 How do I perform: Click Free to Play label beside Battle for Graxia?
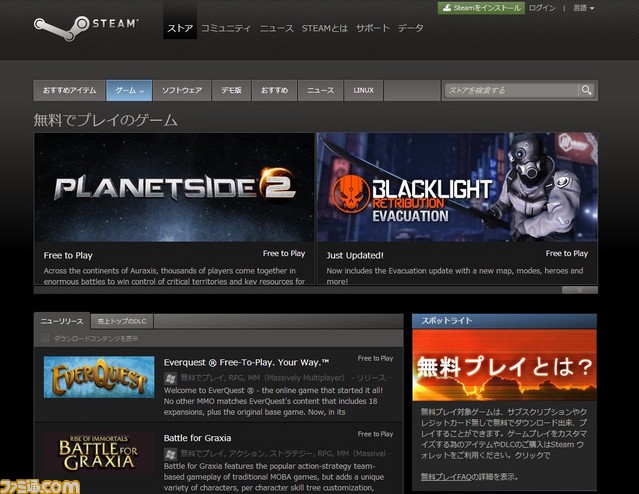(x=375, y=434)
